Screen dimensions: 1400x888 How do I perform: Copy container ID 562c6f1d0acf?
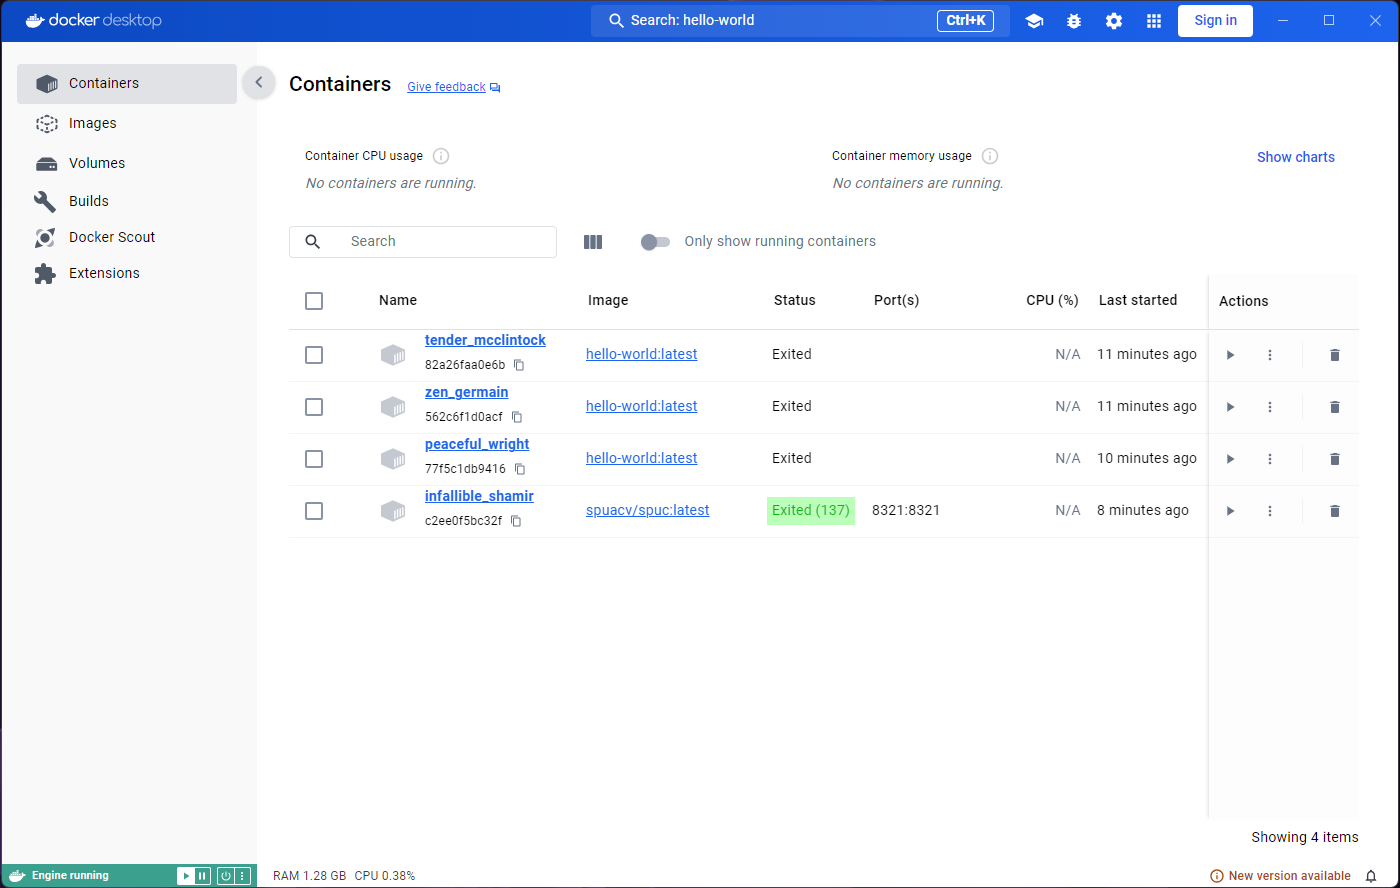coord(517,417)
